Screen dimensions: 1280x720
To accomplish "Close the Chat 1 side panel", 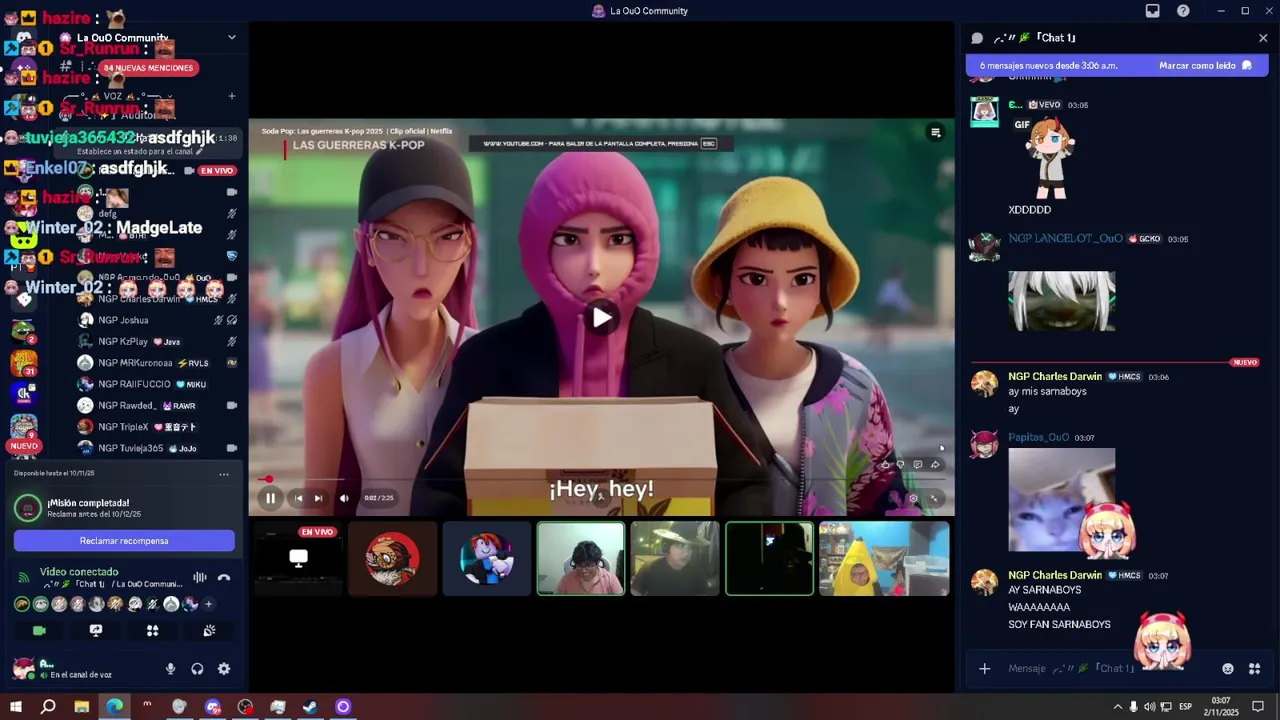I will [x=1263, y=38].
